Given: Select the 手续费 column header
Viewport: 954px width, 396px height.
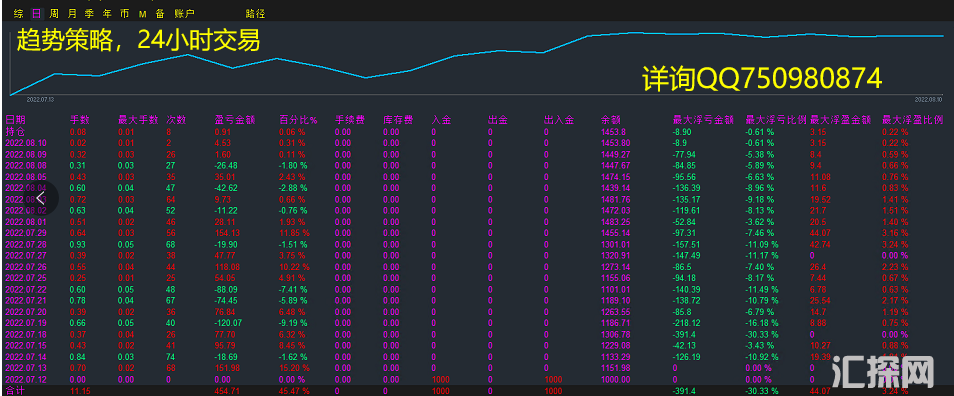Looking at the screenshot, I should point(350,120).
